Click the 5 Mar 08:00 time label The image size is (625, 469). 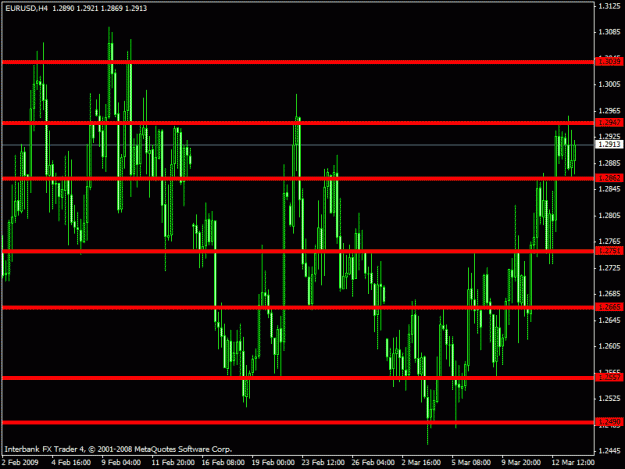[x=471, y=462]
